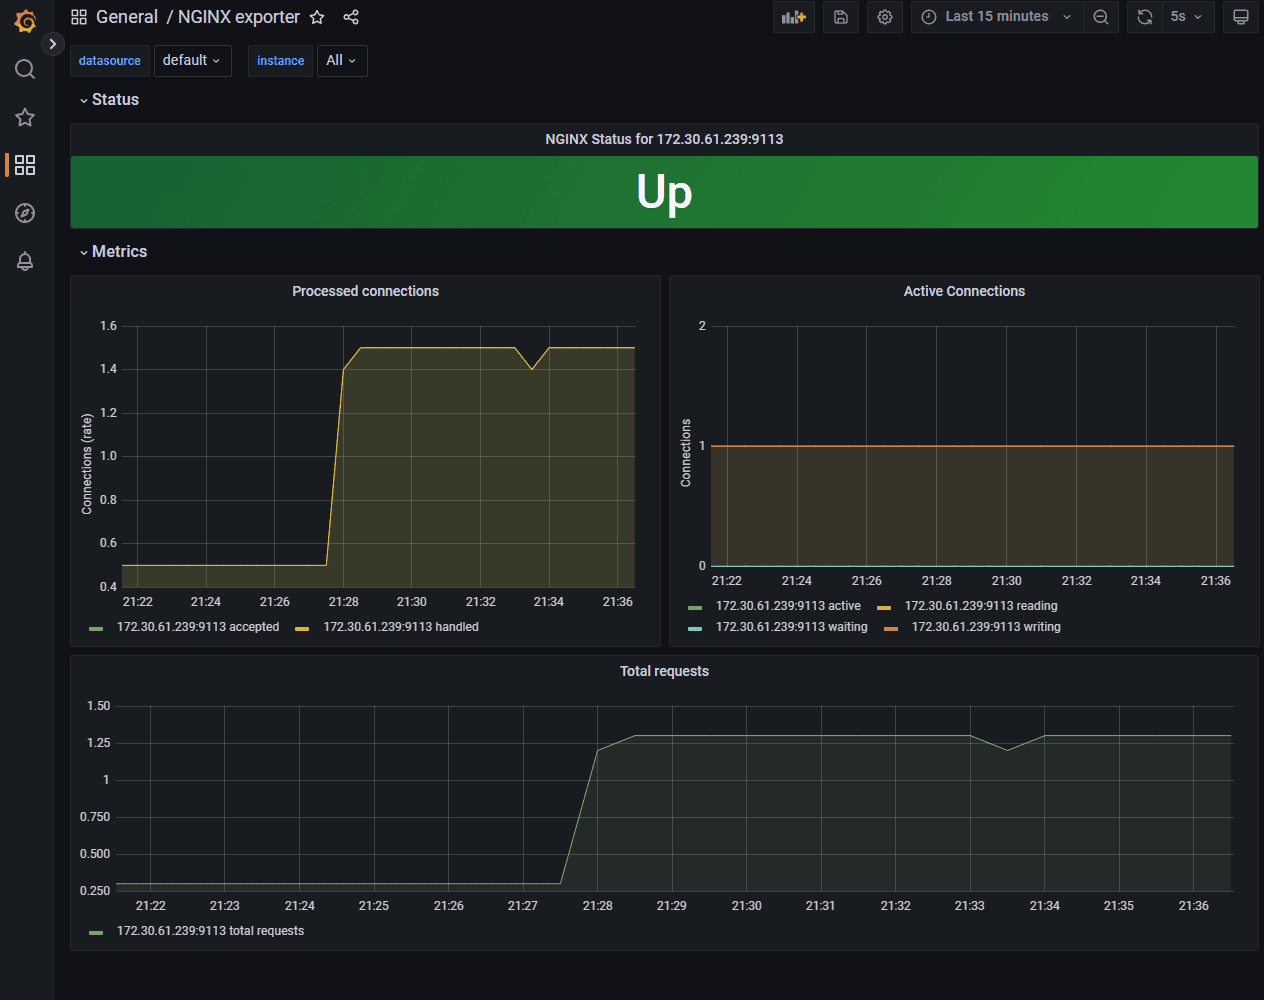Share dashboard using share icon

point(351,17)
